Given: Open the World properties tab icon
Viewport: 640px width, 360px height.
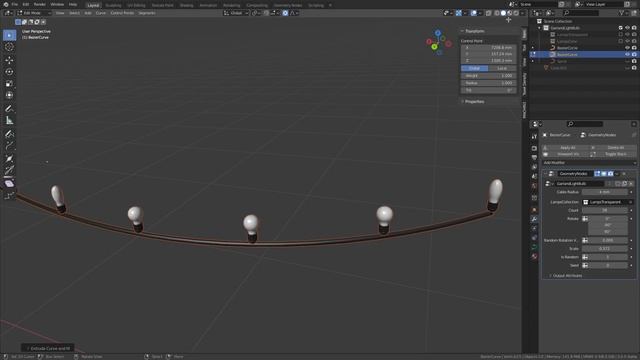Looking at the screenshot, I should 534,186.
